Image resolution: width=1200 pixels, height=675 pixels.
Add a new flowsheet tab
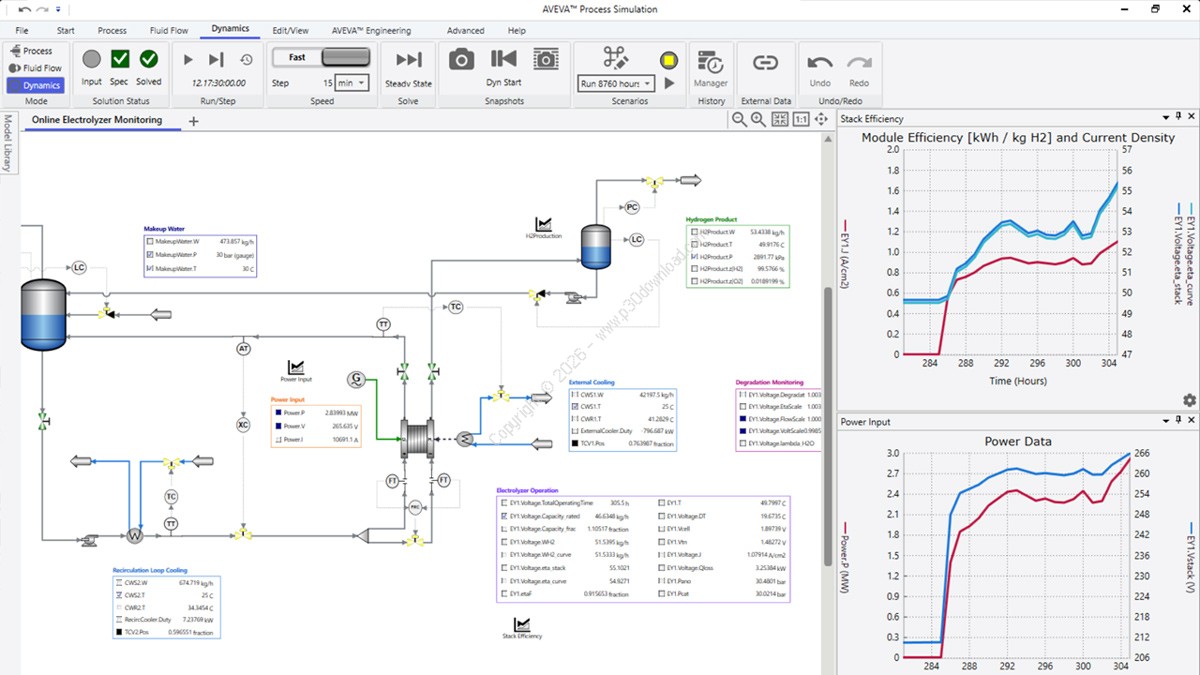click(194, 121)
